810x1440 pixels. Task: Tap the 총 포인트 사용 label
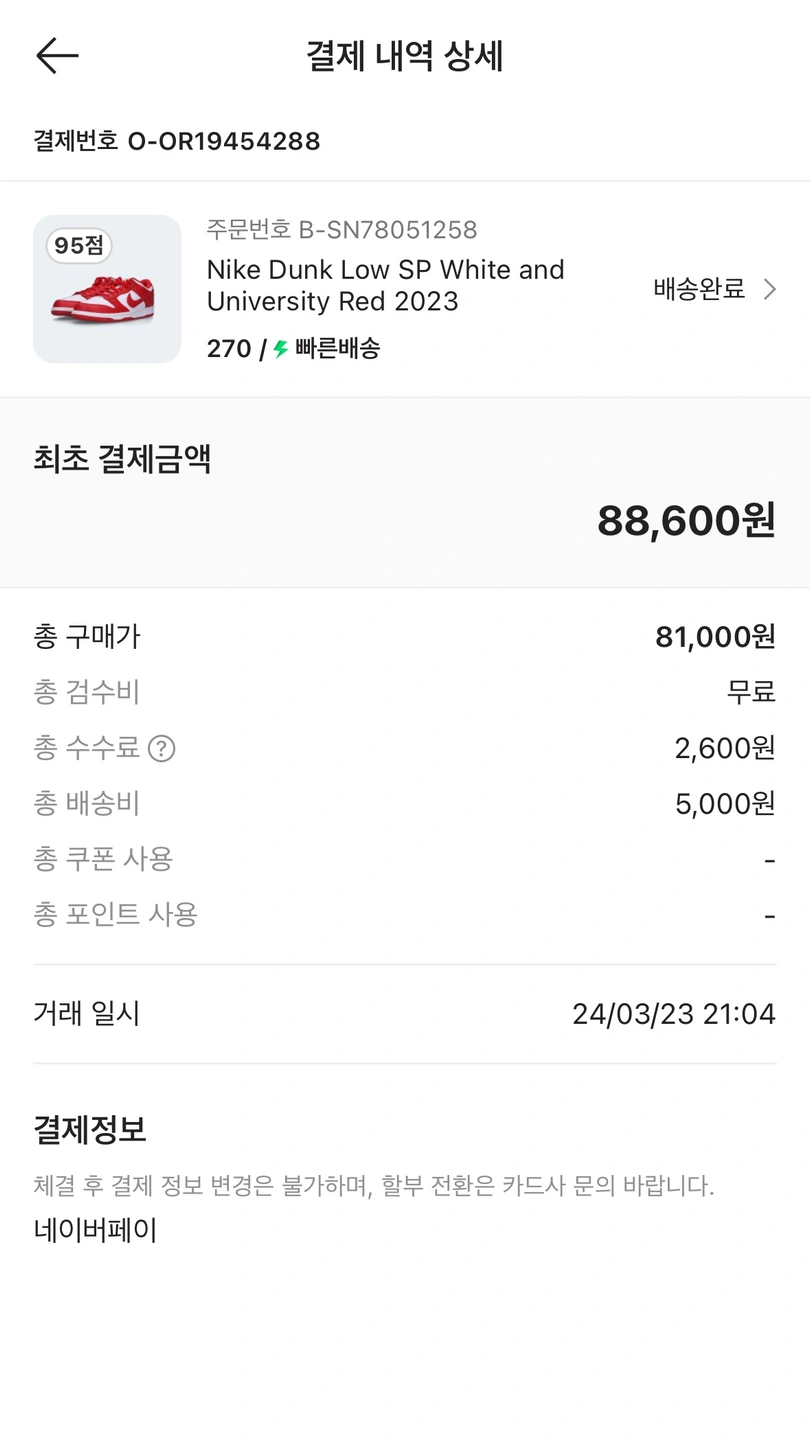pyautogui.click(x=115, y=914)
